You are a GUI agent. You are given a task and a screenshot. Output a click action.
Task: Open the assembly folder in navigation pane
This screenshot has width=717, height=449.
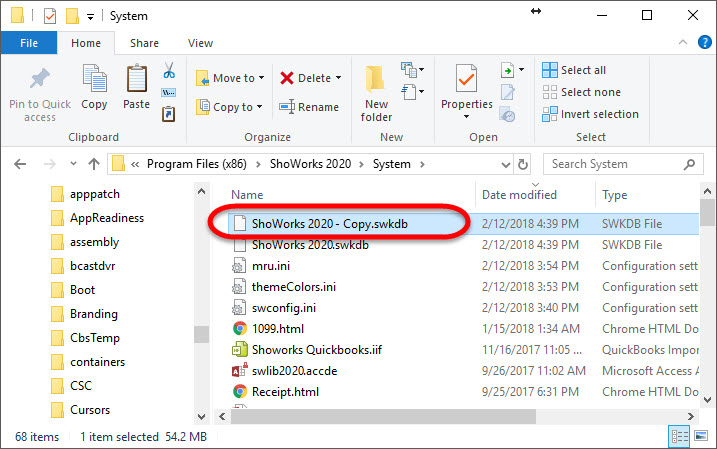[94, 242]
